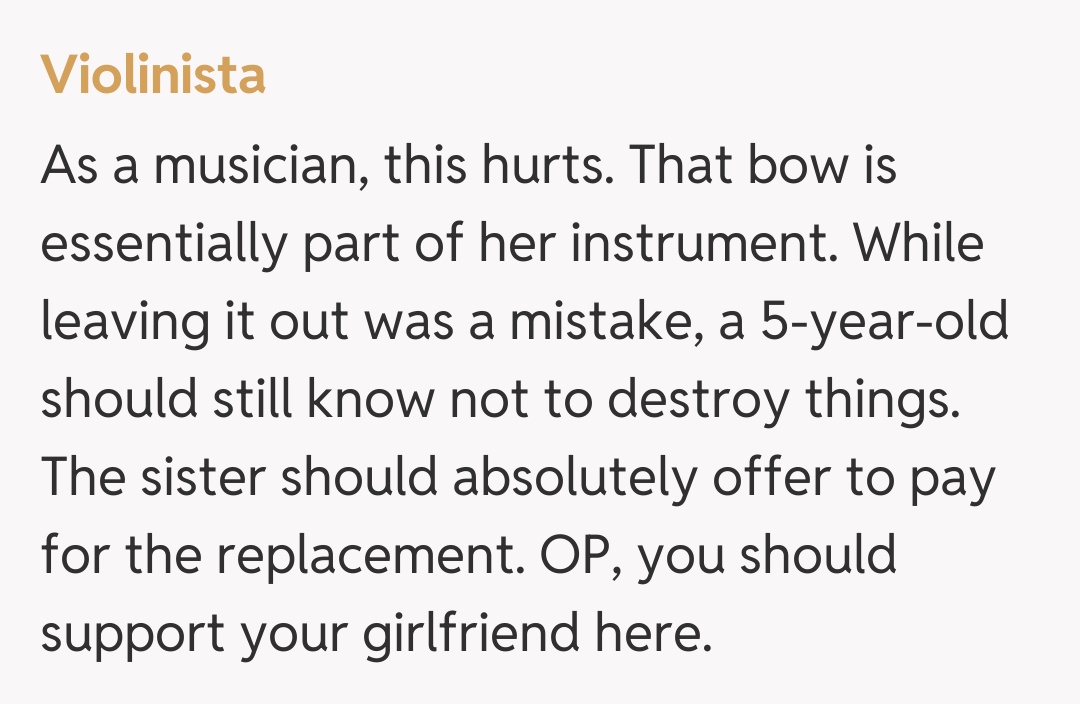Open the Violinista user profile
The height and width of the screenshot is (704, 1080).
(x=153, y=75)
